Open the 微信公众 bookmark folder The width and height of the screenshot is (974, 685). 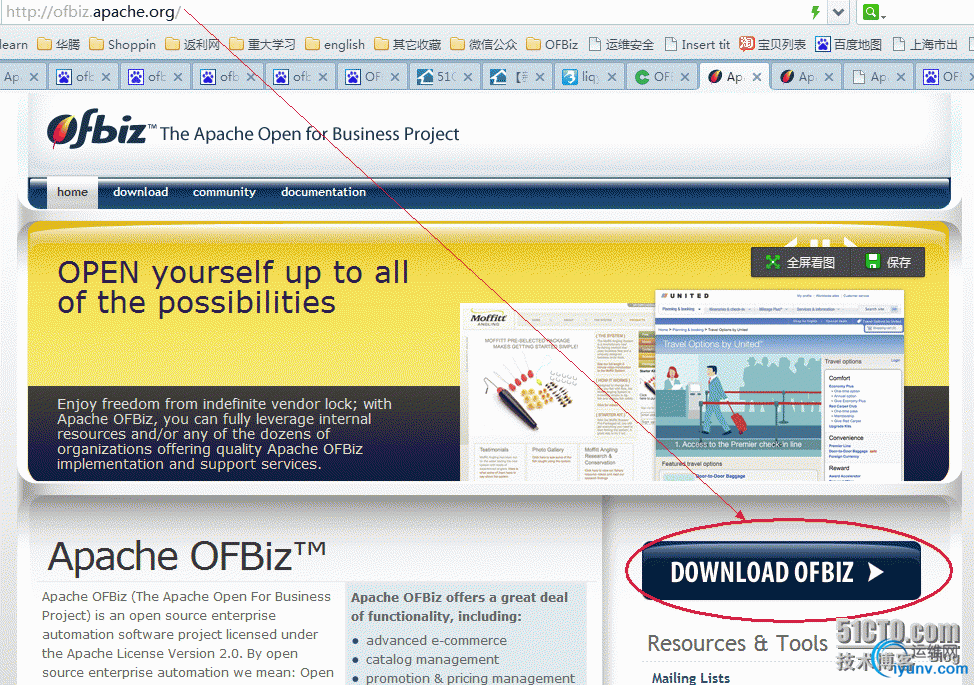click(x=483, y=44)
